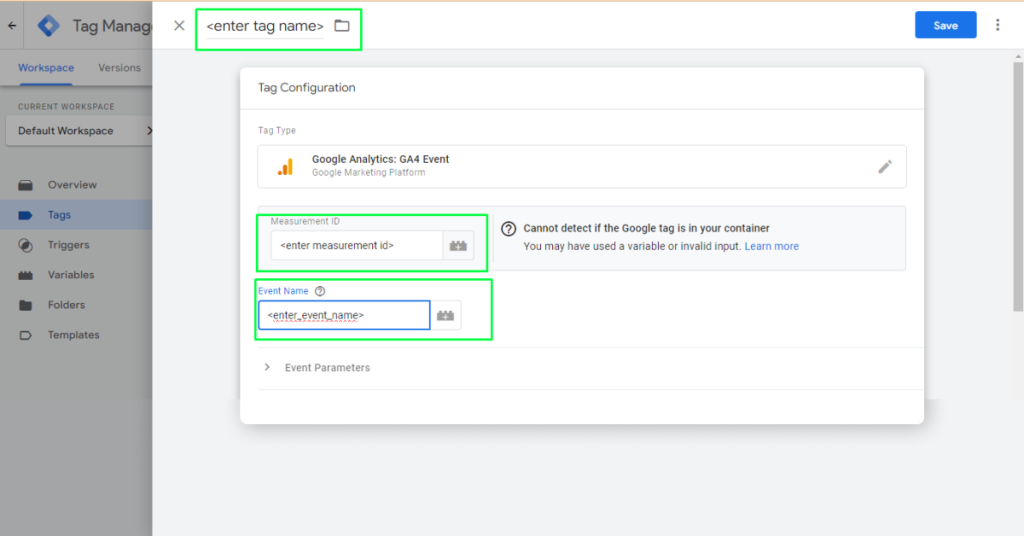Click the Measurement ID input field

(x=356, y=245)
